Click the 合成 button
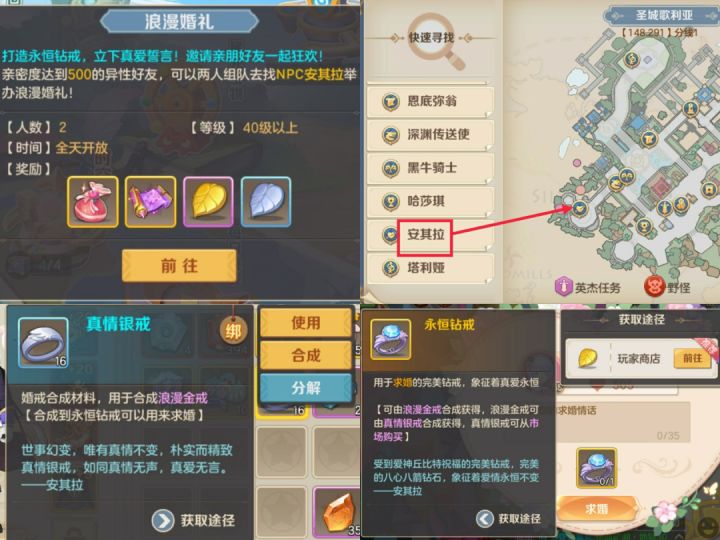 [x=306, y=355]
